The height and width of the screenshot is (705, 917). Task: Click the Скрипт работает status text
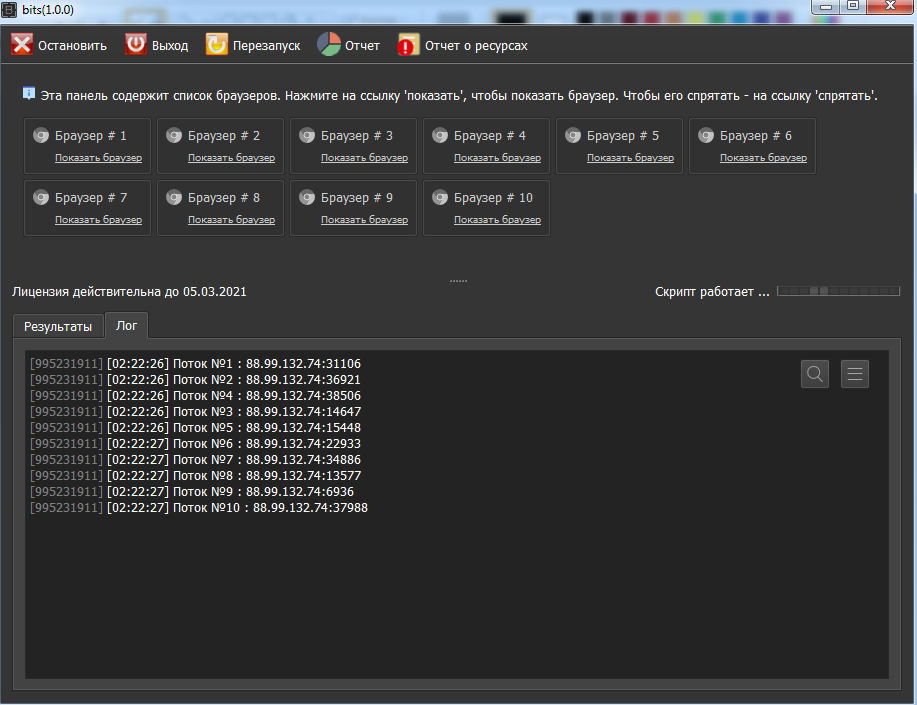click(x=712, y=292)
